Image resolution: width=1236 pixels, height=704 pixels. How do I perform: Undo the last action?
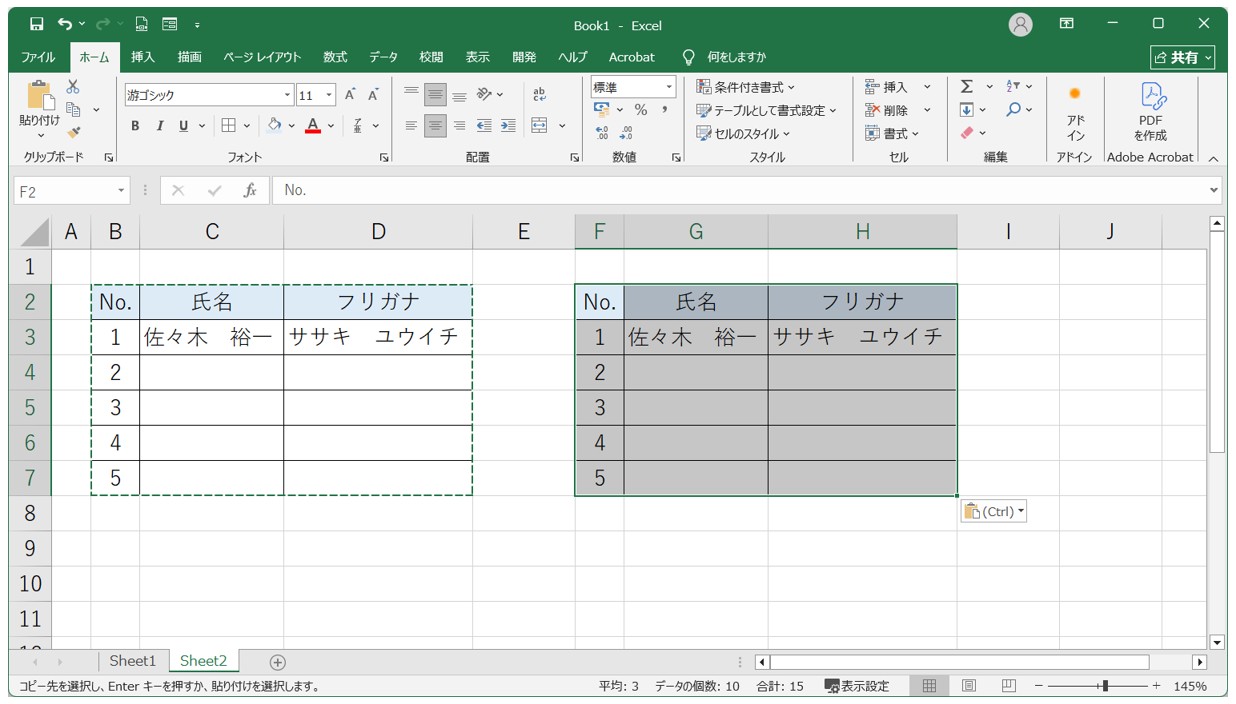65,24
